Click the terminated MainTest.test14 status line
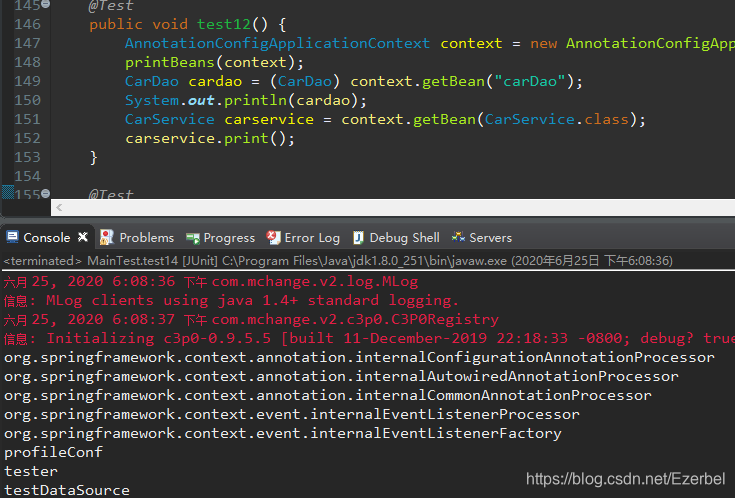This screenshot has height=498, width=735. (x=338, y=261)
